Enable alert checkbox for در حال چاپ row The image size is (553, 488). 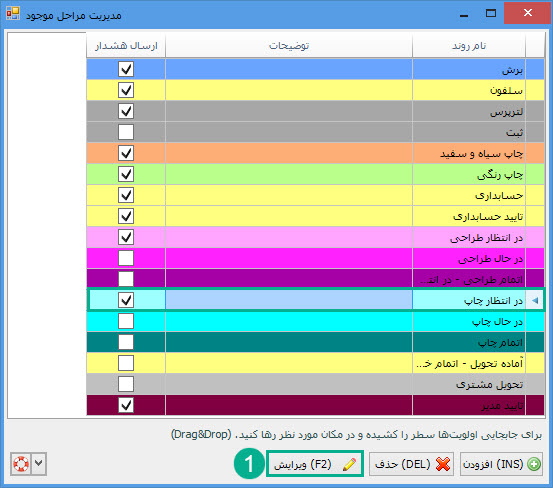pyautogui.click(x=126, y=321)
